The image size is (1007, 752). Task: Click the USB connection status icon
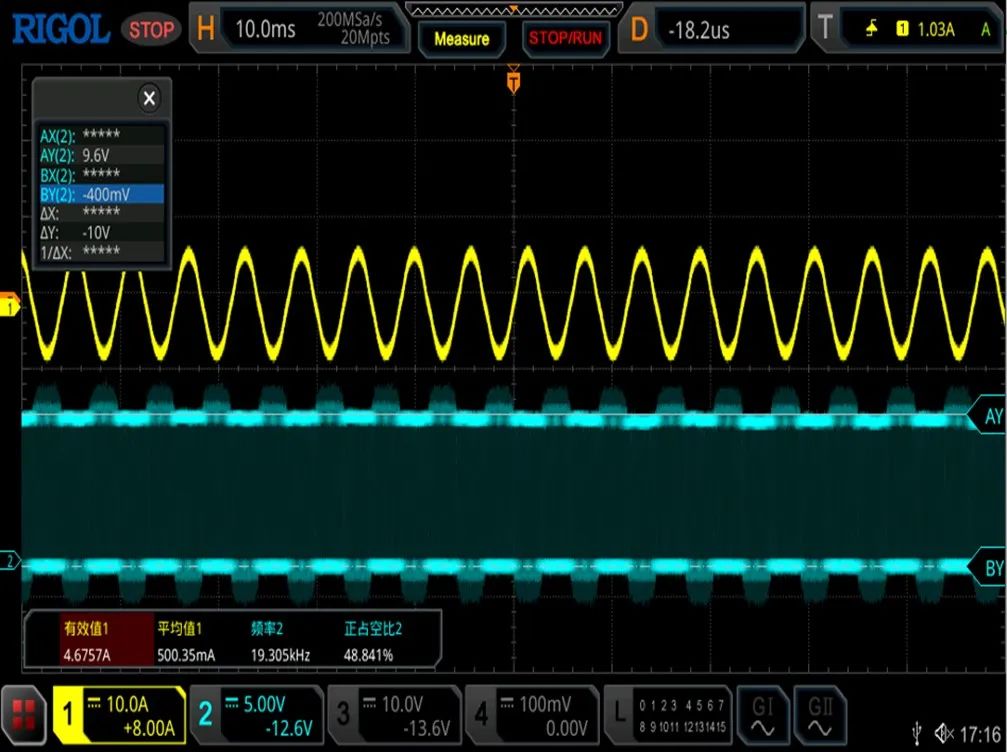pyautogui.click(x=918, y=733)
